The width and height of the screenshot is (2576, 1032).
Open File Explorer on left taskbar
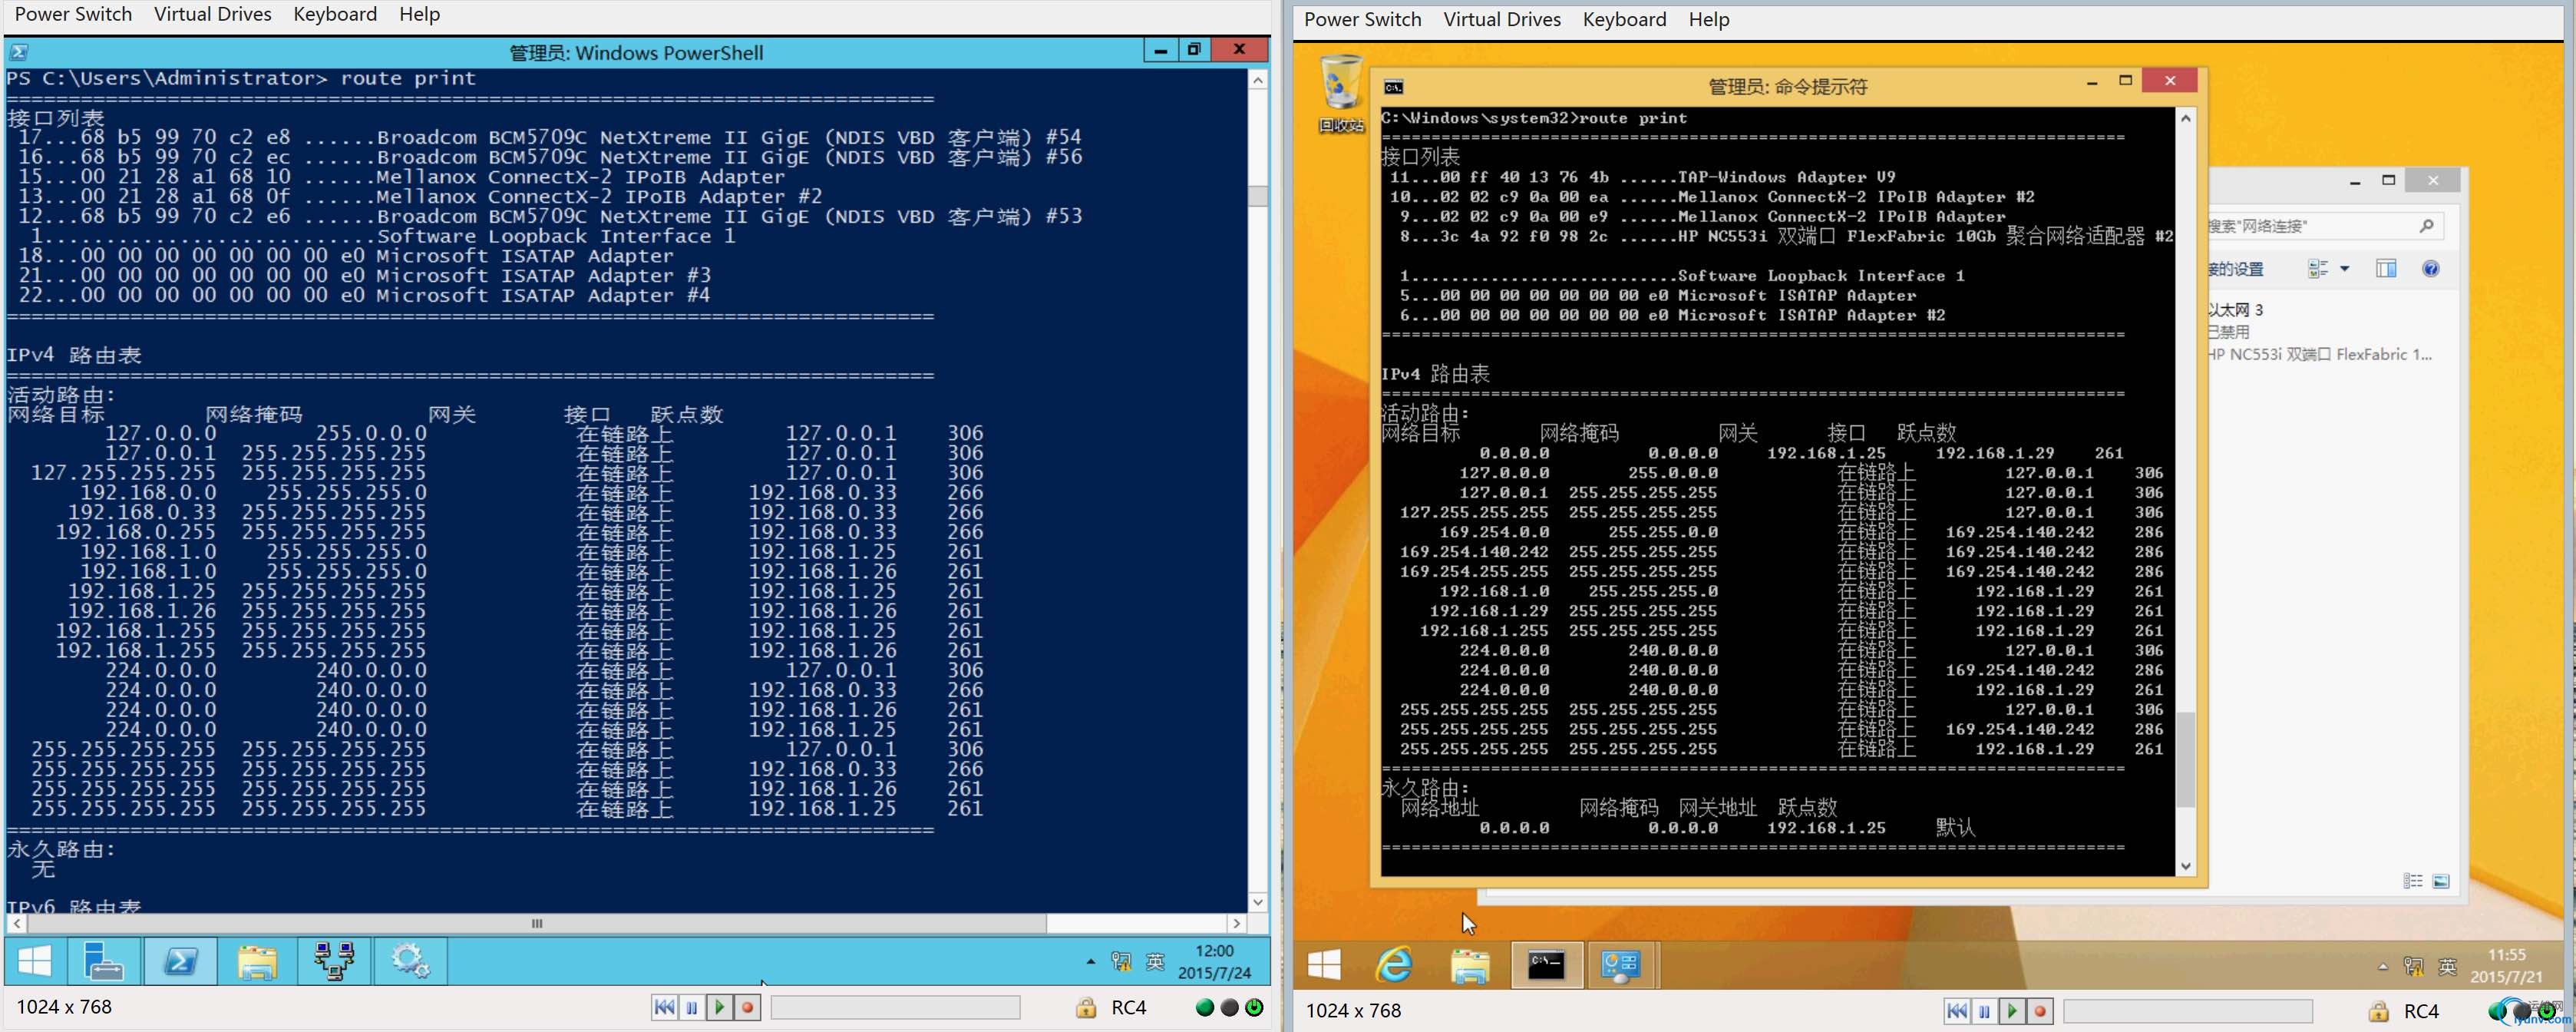(x=257, y=962)
